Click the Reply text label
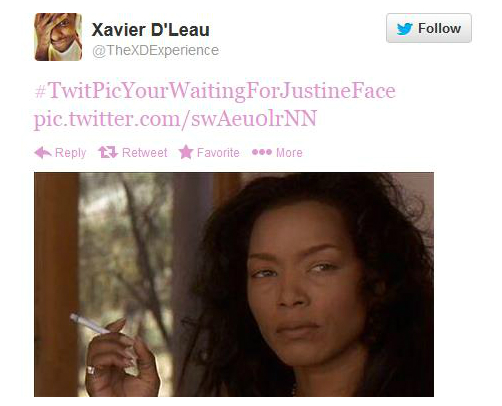The height and width of the screenshot is (406, 502). (70, 153)
